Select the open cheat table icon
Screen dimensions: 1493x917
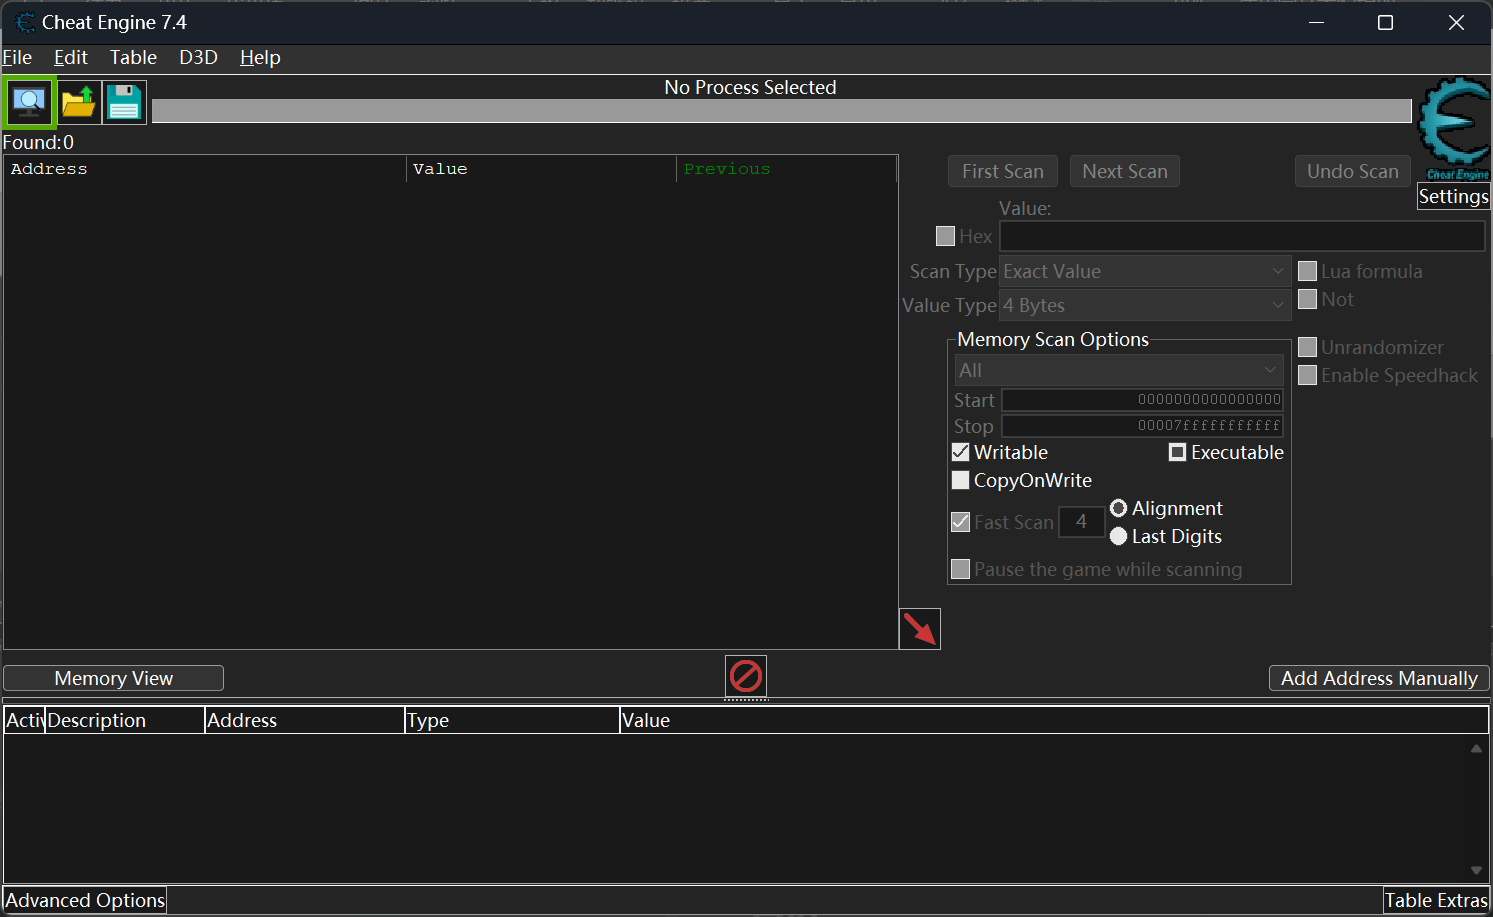(x=78, y=102)
